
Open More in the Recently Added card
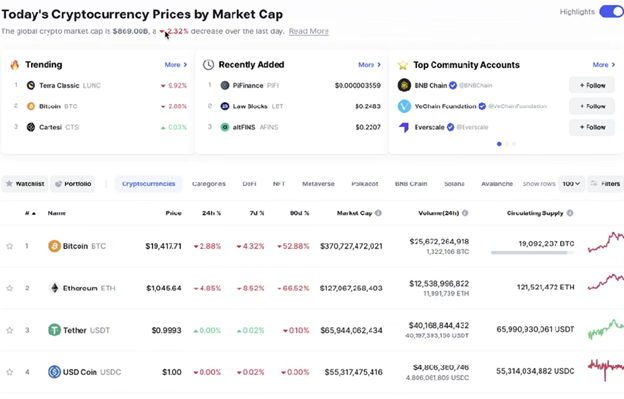(x=369, y=65)
